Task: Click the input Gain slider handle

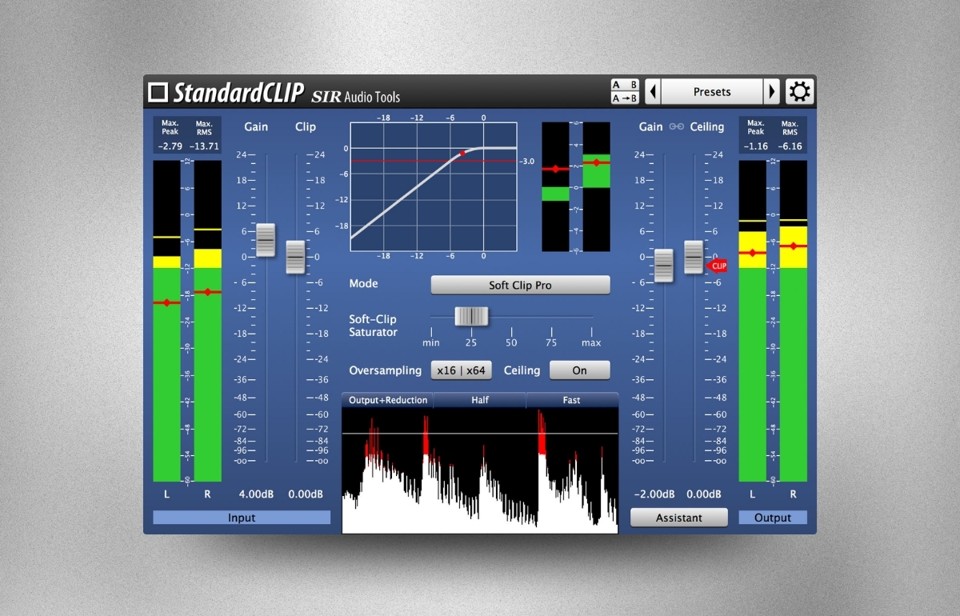Action: (266, 240)
